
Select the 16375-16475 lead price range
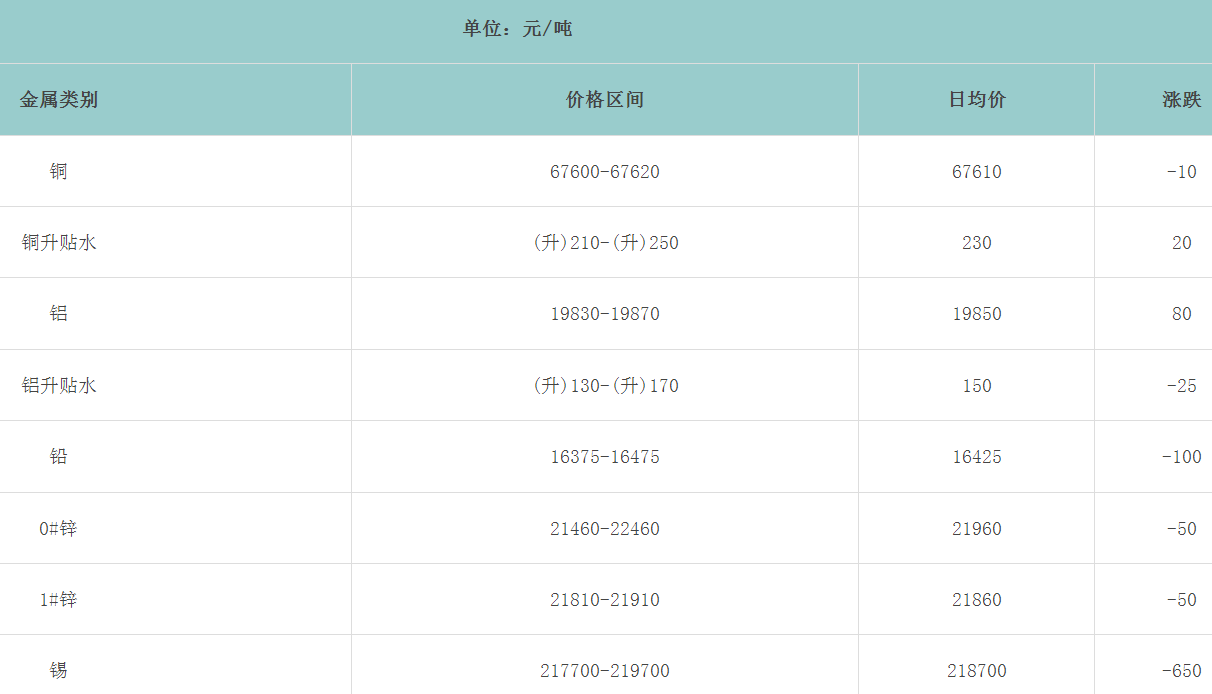point(604,457)
